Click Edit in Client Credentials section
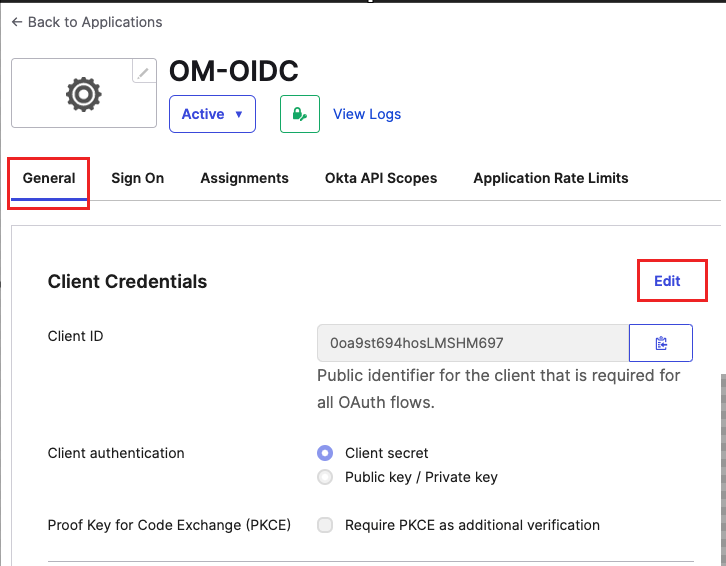726x566 pixels. [x=667, y=281]
